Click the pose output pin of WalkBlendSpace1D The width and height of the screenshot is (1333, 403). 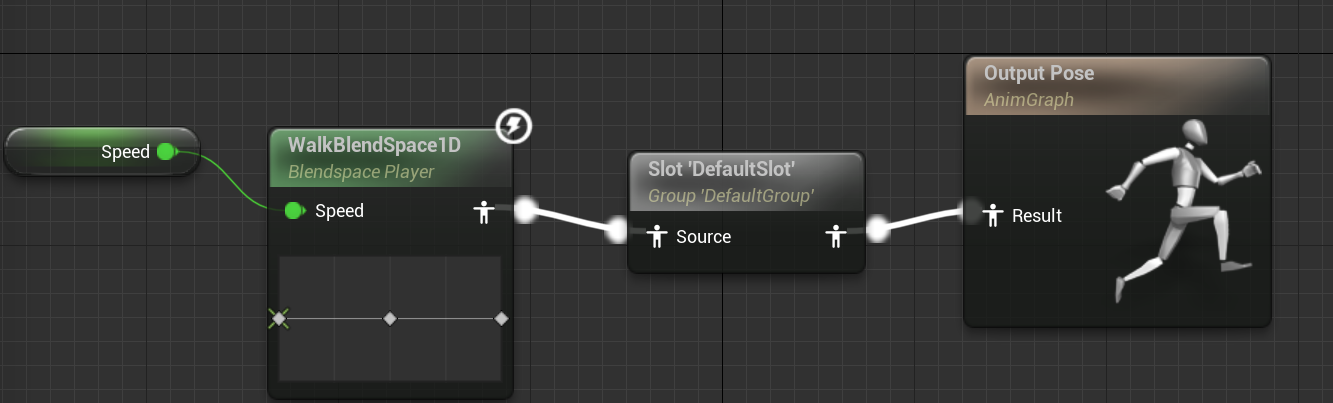point(484,211)
